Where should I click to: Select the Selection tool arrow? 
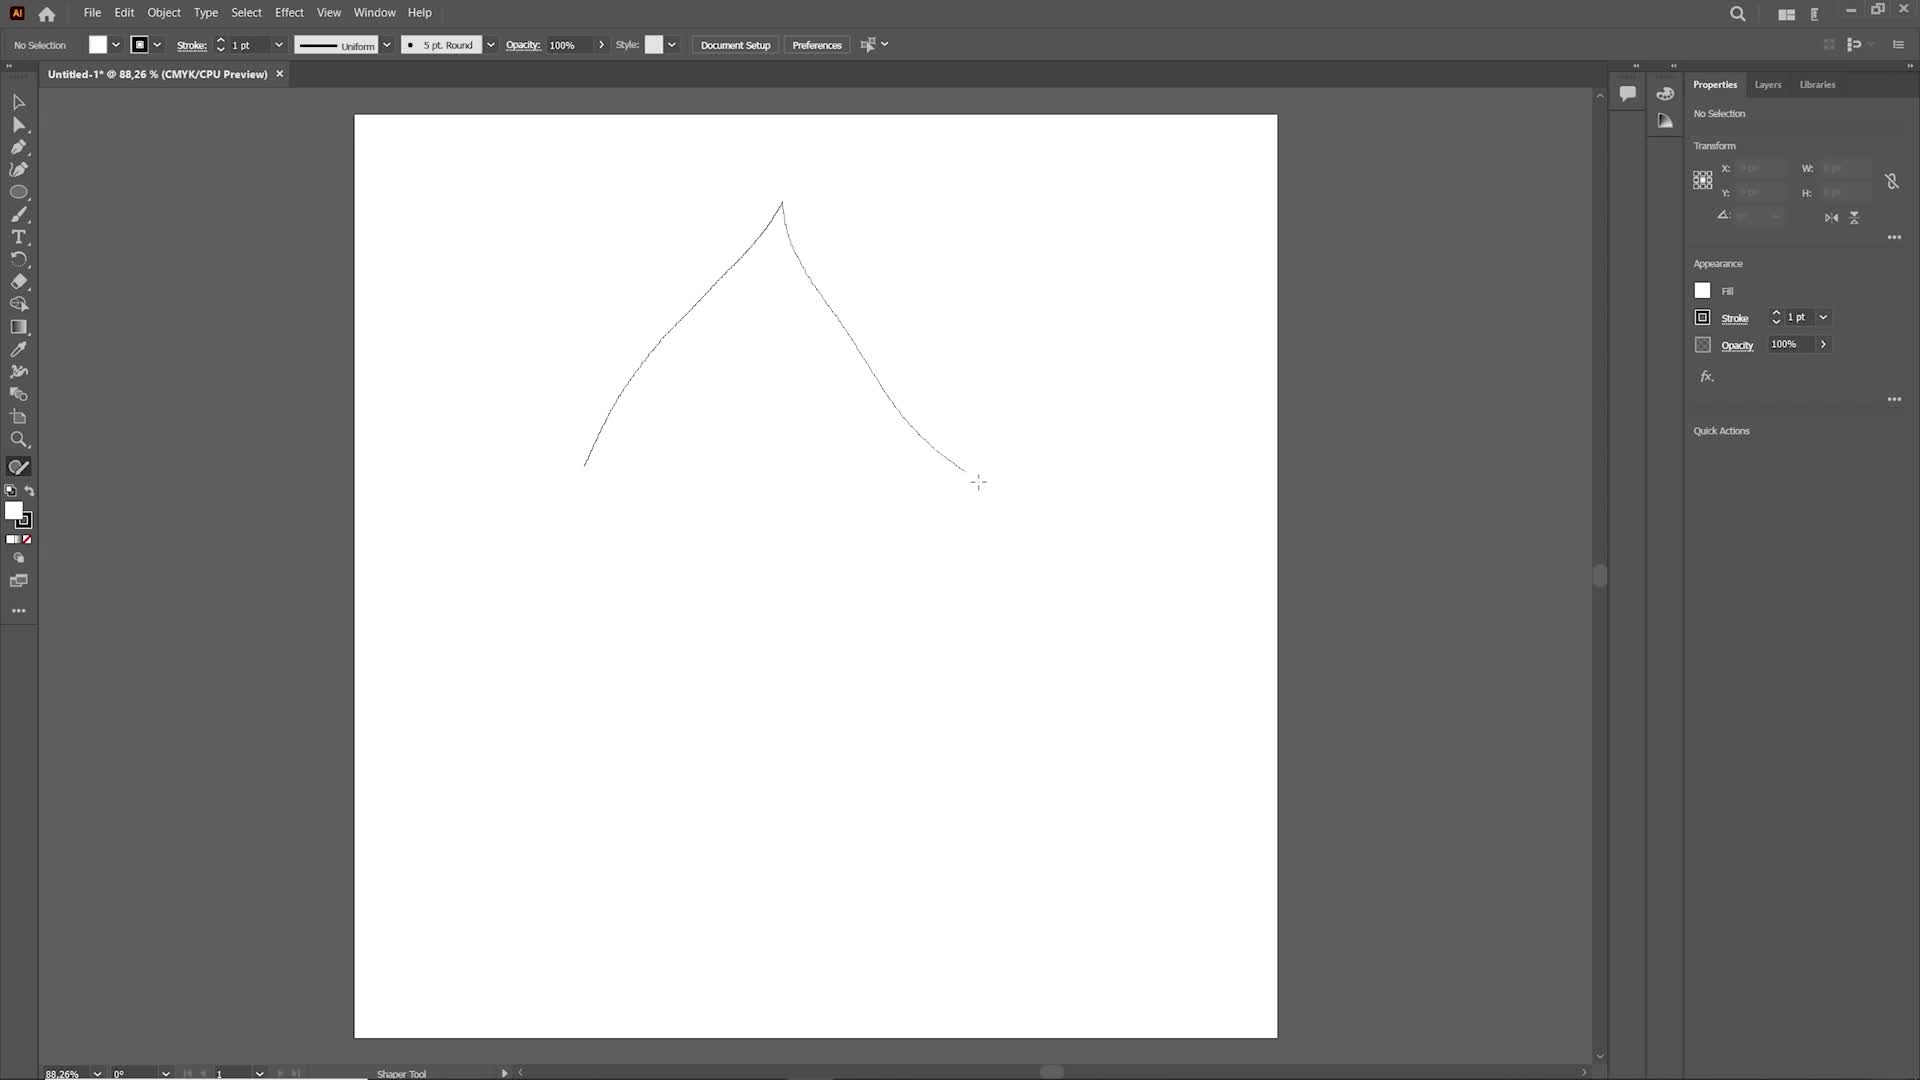[x=18, y=102]
